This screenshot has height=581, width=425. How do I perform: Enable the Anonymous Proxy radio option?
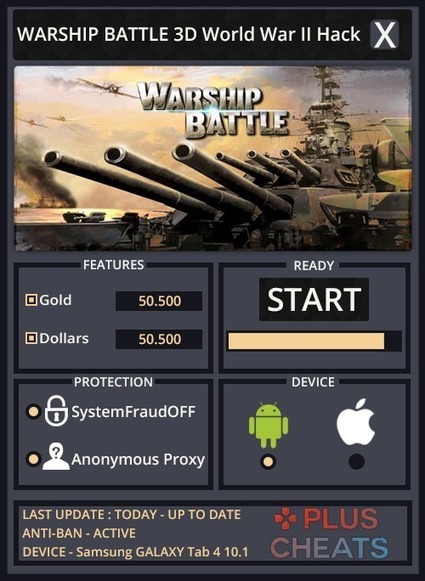pos(33,459)
